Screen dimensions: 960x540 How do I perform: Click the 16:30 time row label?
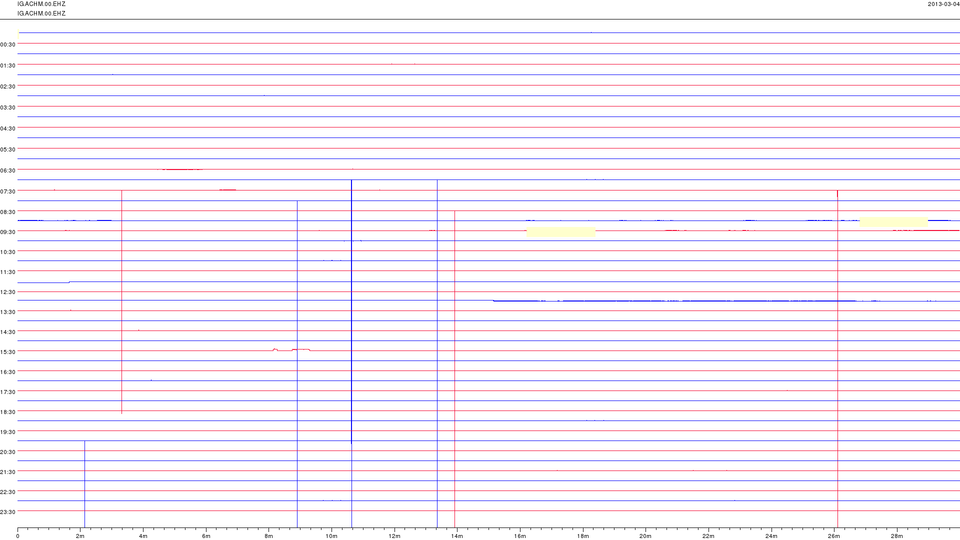(x=7, y=372)
